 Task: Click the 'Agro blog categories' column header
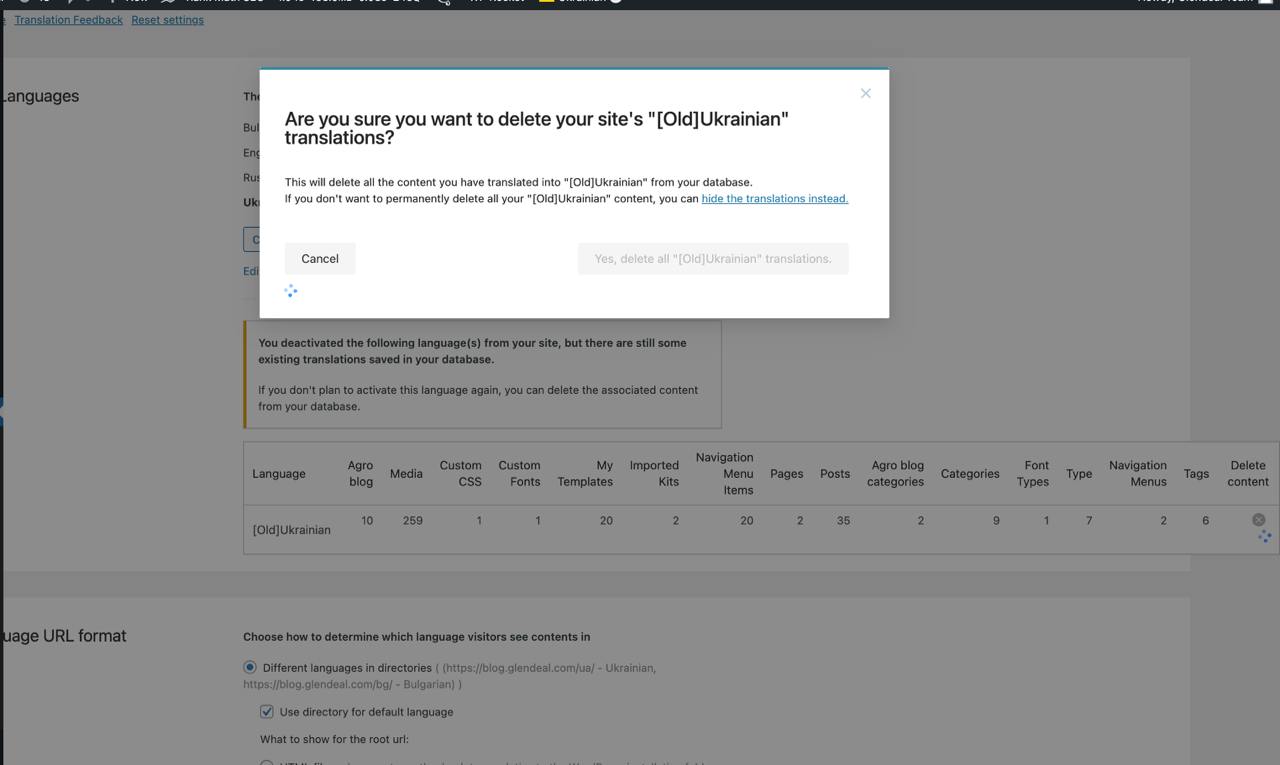[896, 474]
